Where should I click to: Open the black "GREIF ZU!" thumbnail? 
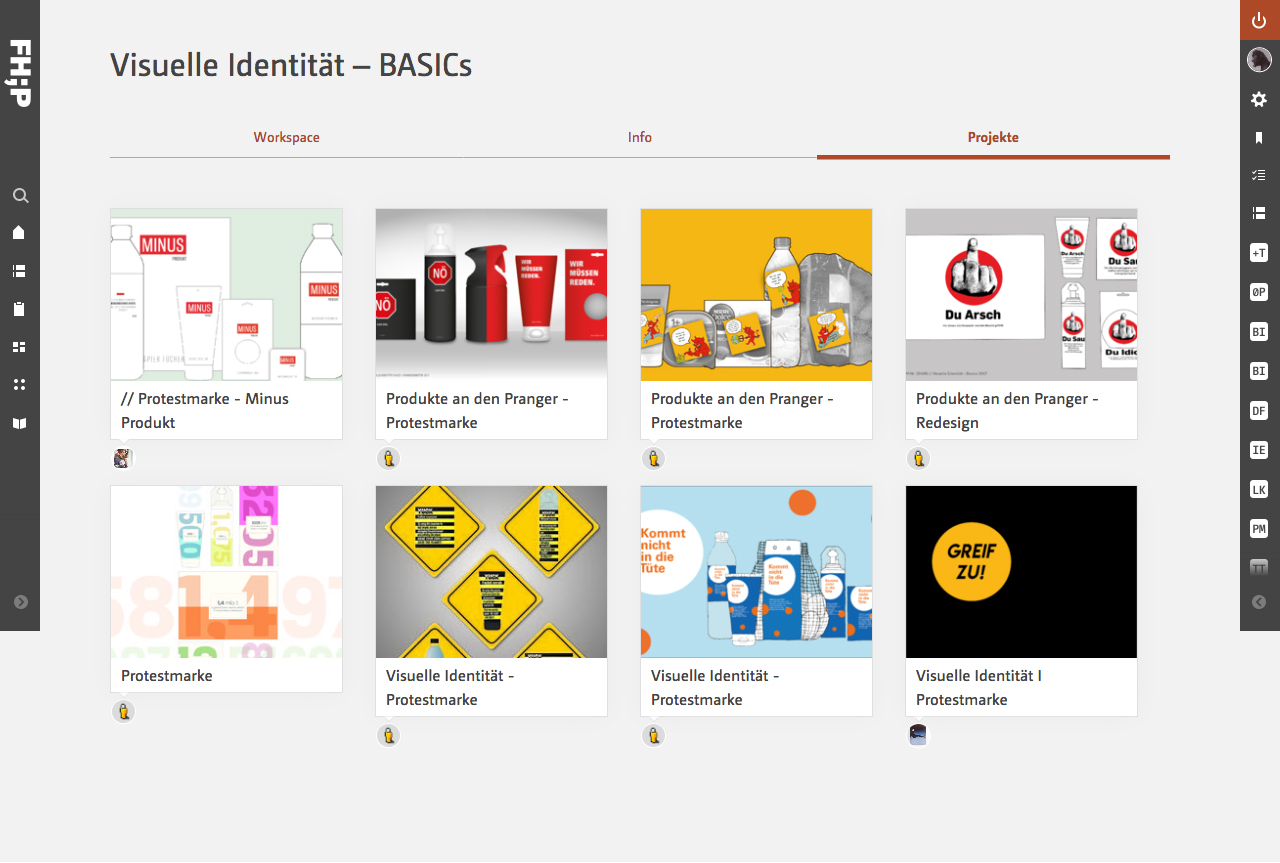[1021, 572]
